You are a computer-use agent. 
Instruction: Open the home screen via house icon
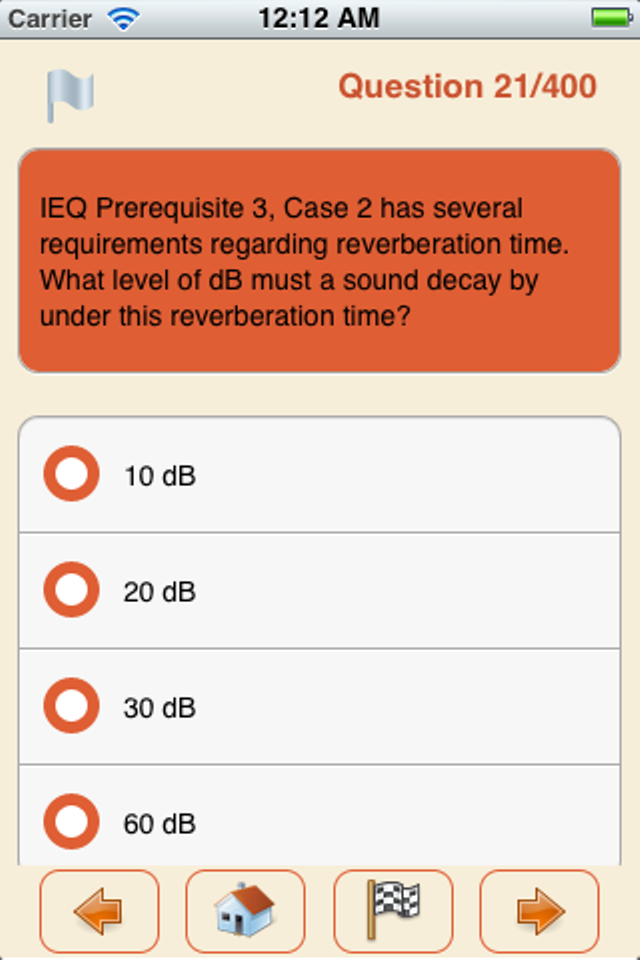[245, 911]
